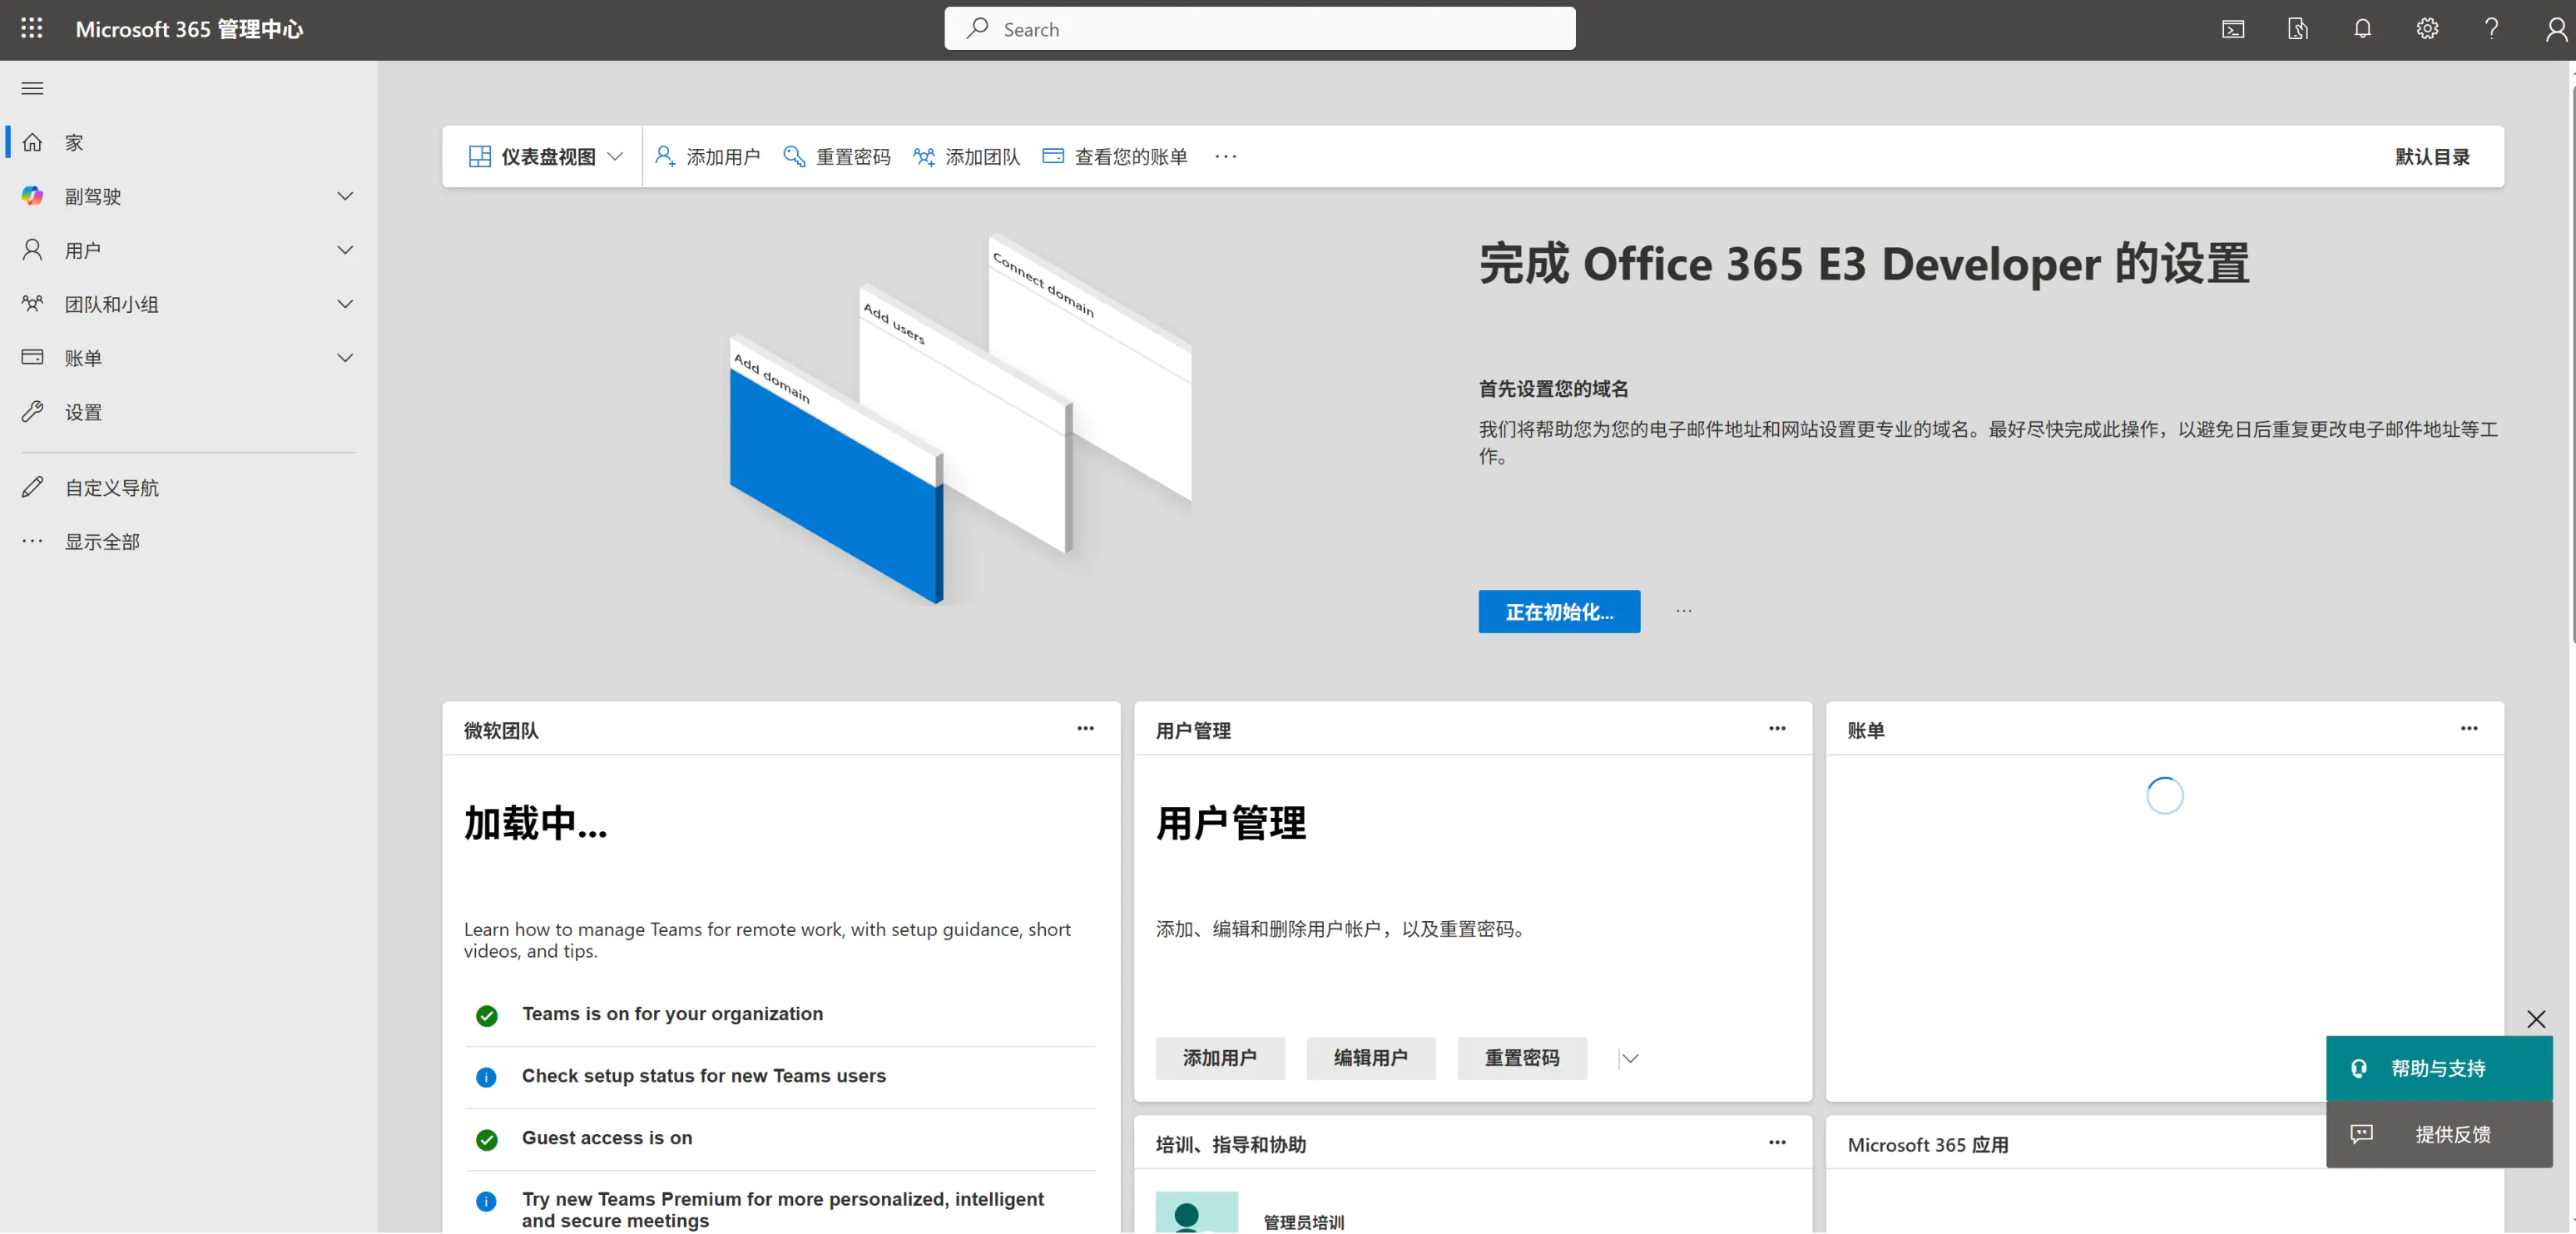Click the 编辑用户 button

tap(1370, 1058)
